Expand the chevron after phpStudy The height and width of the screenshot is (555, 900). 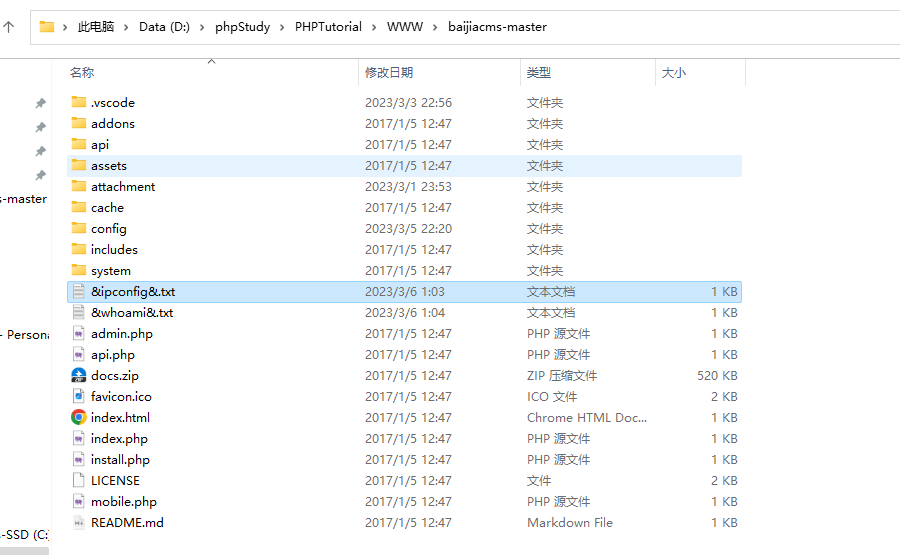click(282, 27)
